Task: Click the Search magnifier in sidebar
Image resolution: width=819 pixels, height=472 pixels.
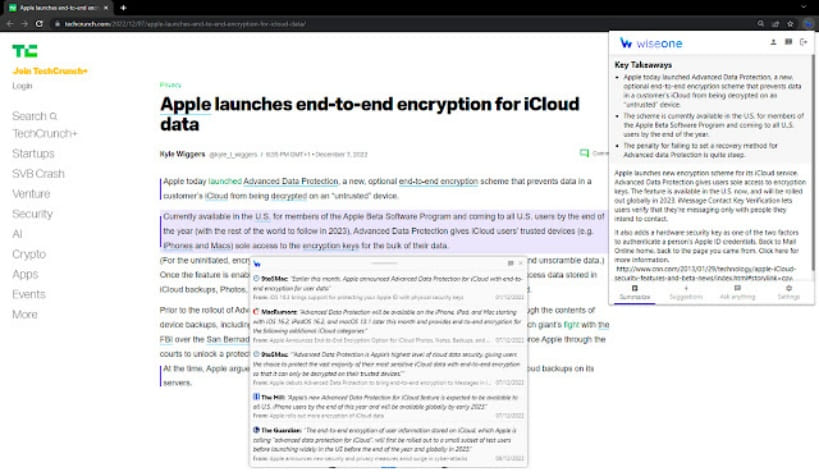Action: pos(53,116)
